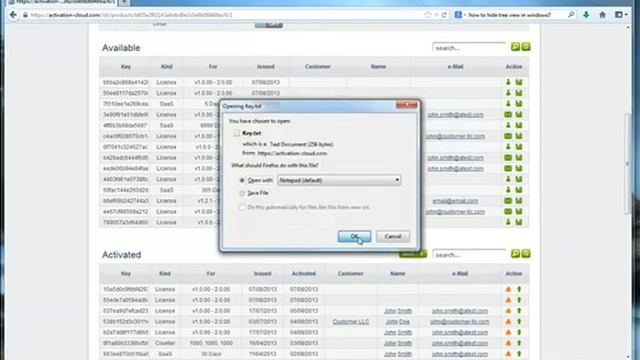The image size is (640, 360).
Task: Confirm the download dialog with OK
Action: (x=354, y=236)
